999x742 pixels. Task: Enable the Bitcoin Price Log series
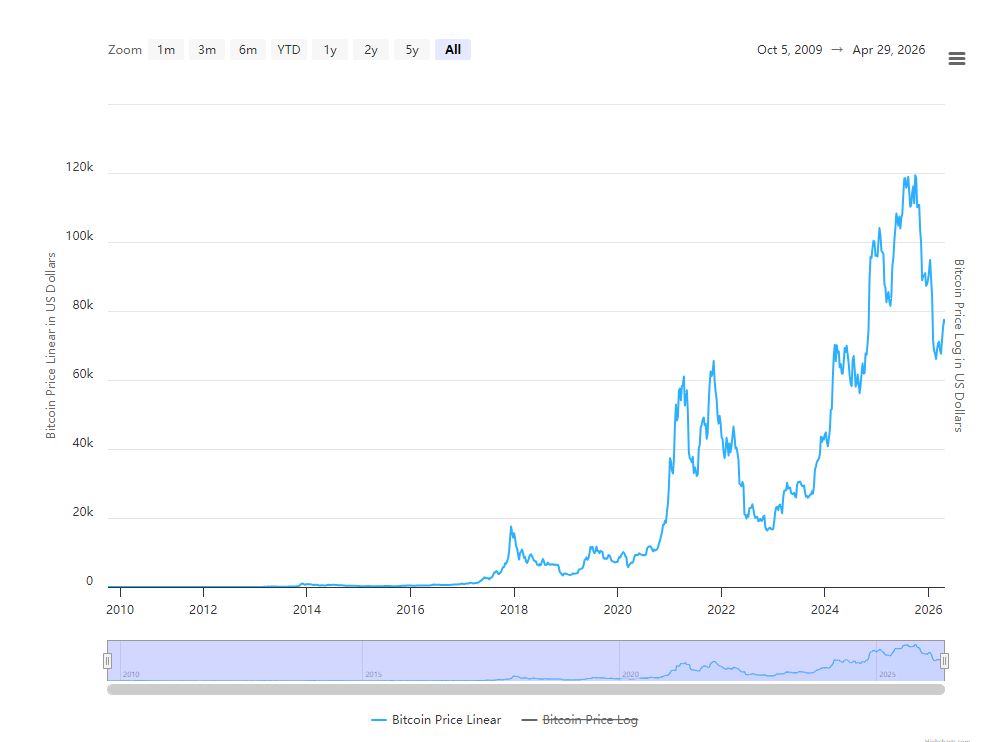590,720
